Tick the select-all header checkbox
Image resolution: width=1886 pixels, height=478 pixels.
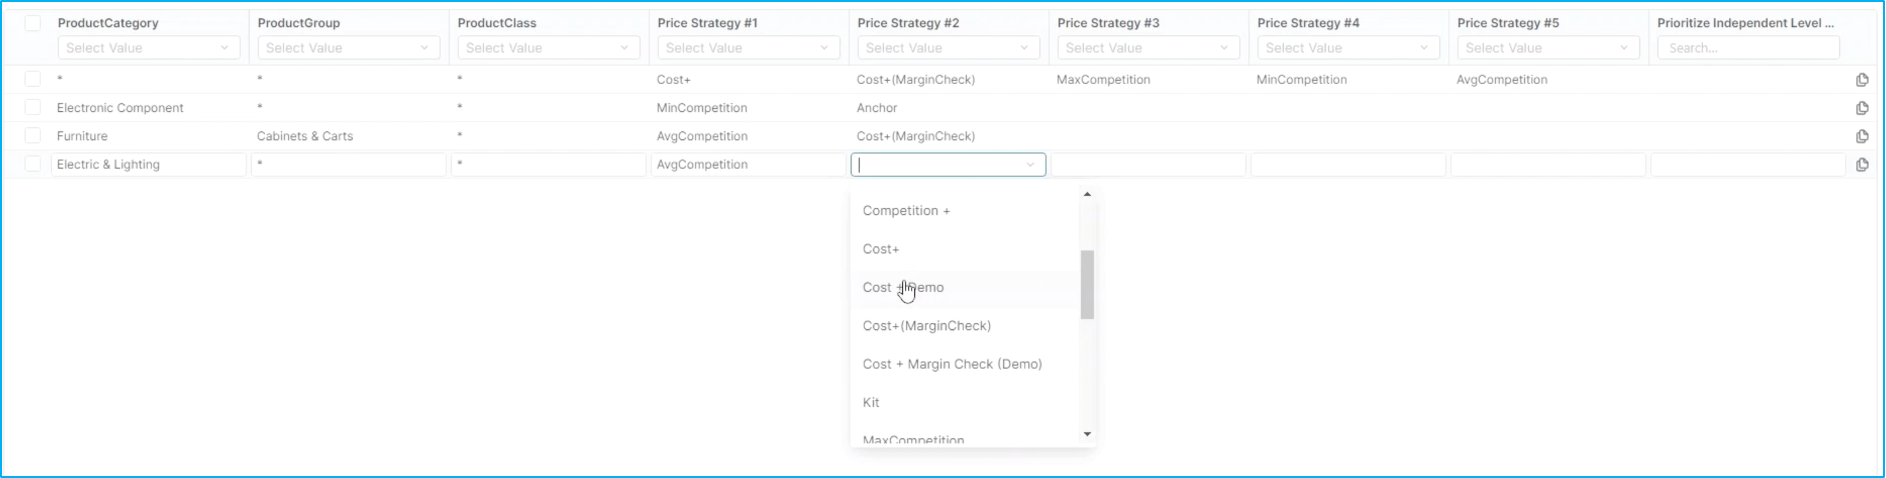33,23
